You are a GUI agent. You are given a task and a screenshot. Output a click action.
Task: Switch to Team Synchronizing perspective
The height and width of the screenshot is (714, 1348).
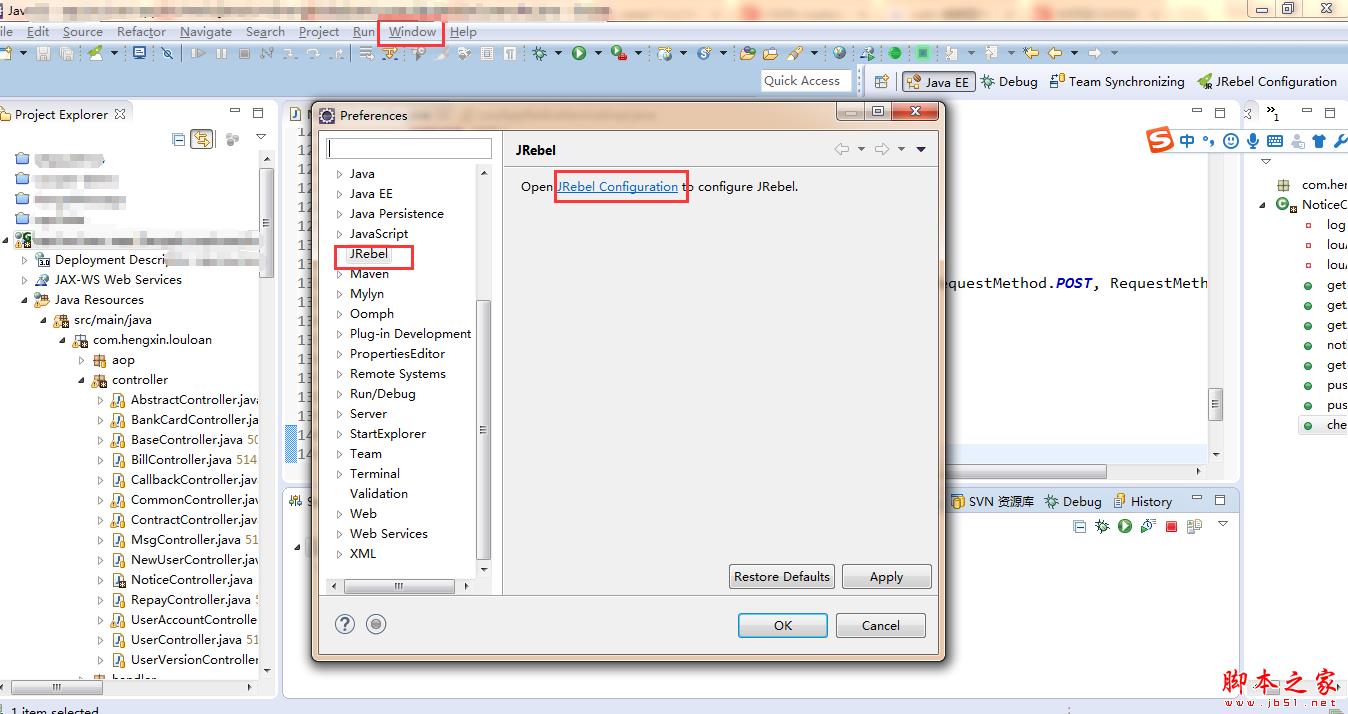[1117, 81]
